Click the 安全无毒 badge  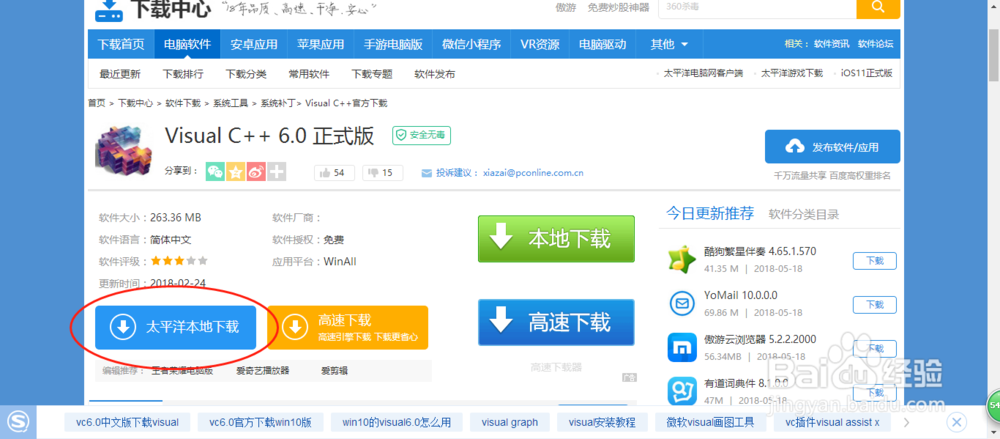pyautogui.click(x=422, y=135)
